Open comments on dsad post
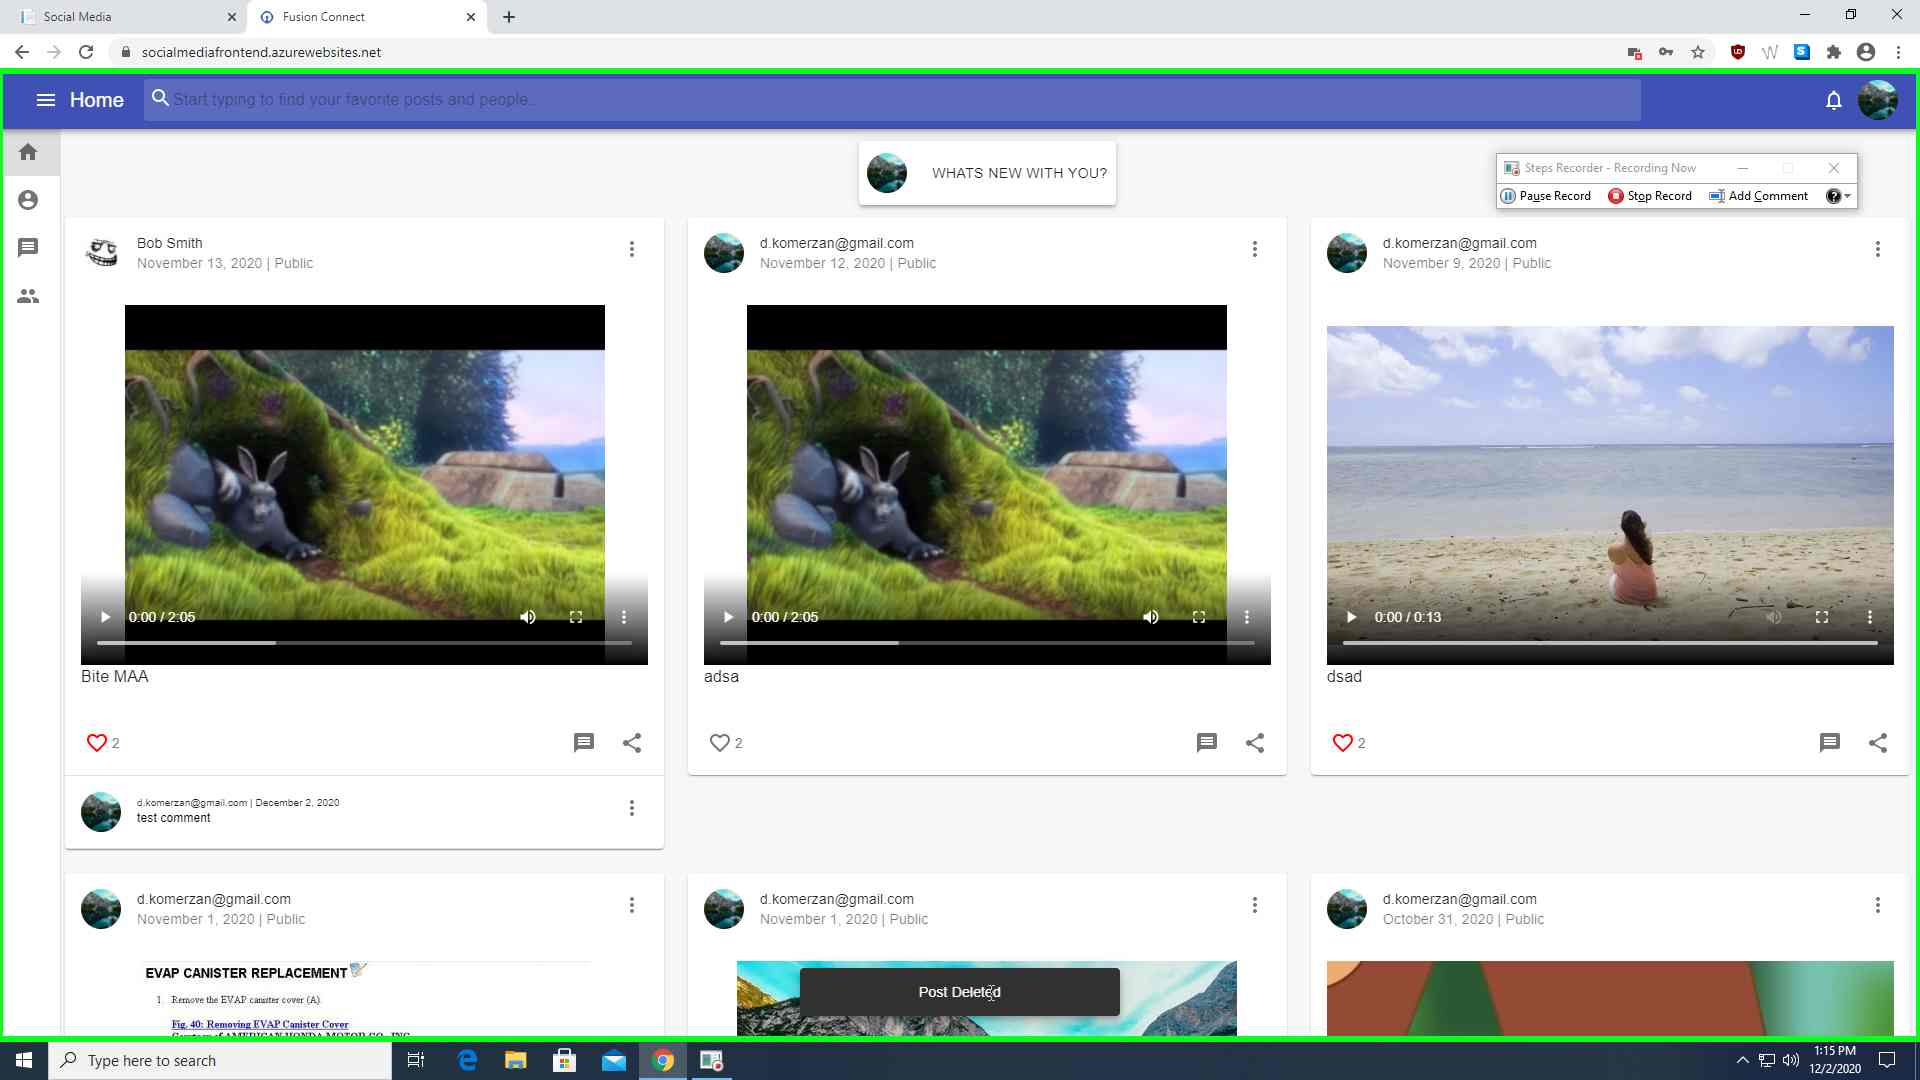 tap(1830, 743)
